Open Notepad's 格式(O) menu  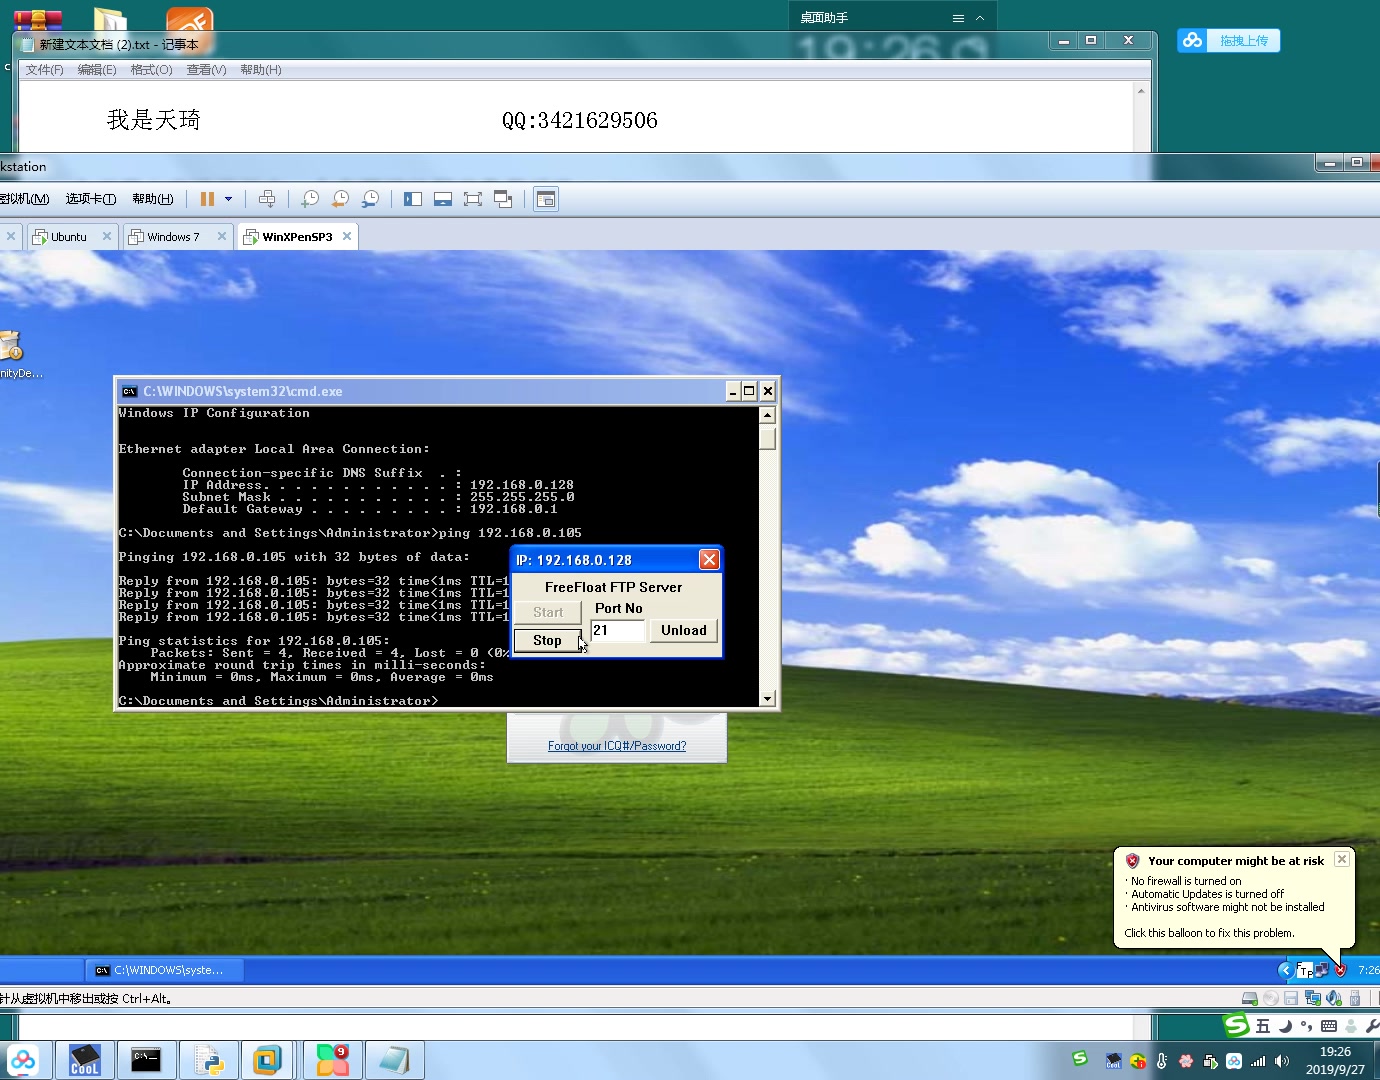tap(151, 70)
